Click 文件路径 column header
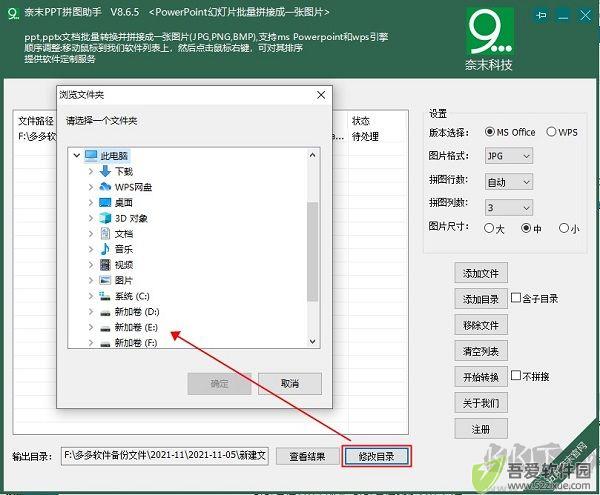 pos(36,121)
